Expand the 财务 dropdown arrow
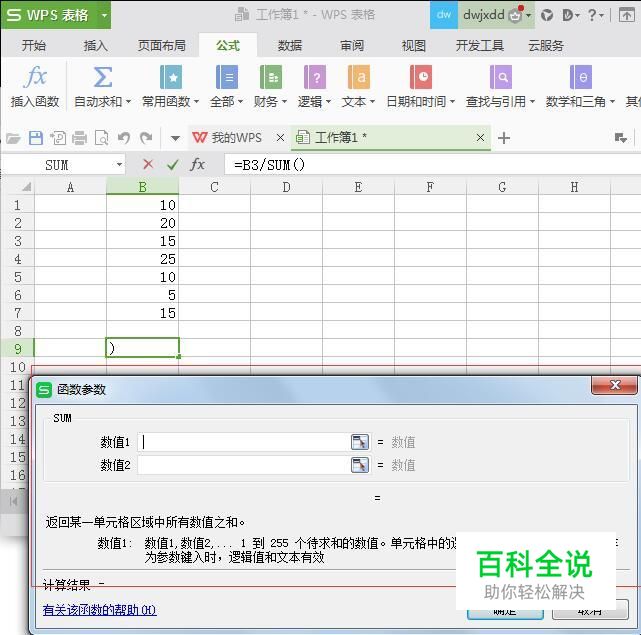This screenshot has height=635, width=641. click(284, 101)
